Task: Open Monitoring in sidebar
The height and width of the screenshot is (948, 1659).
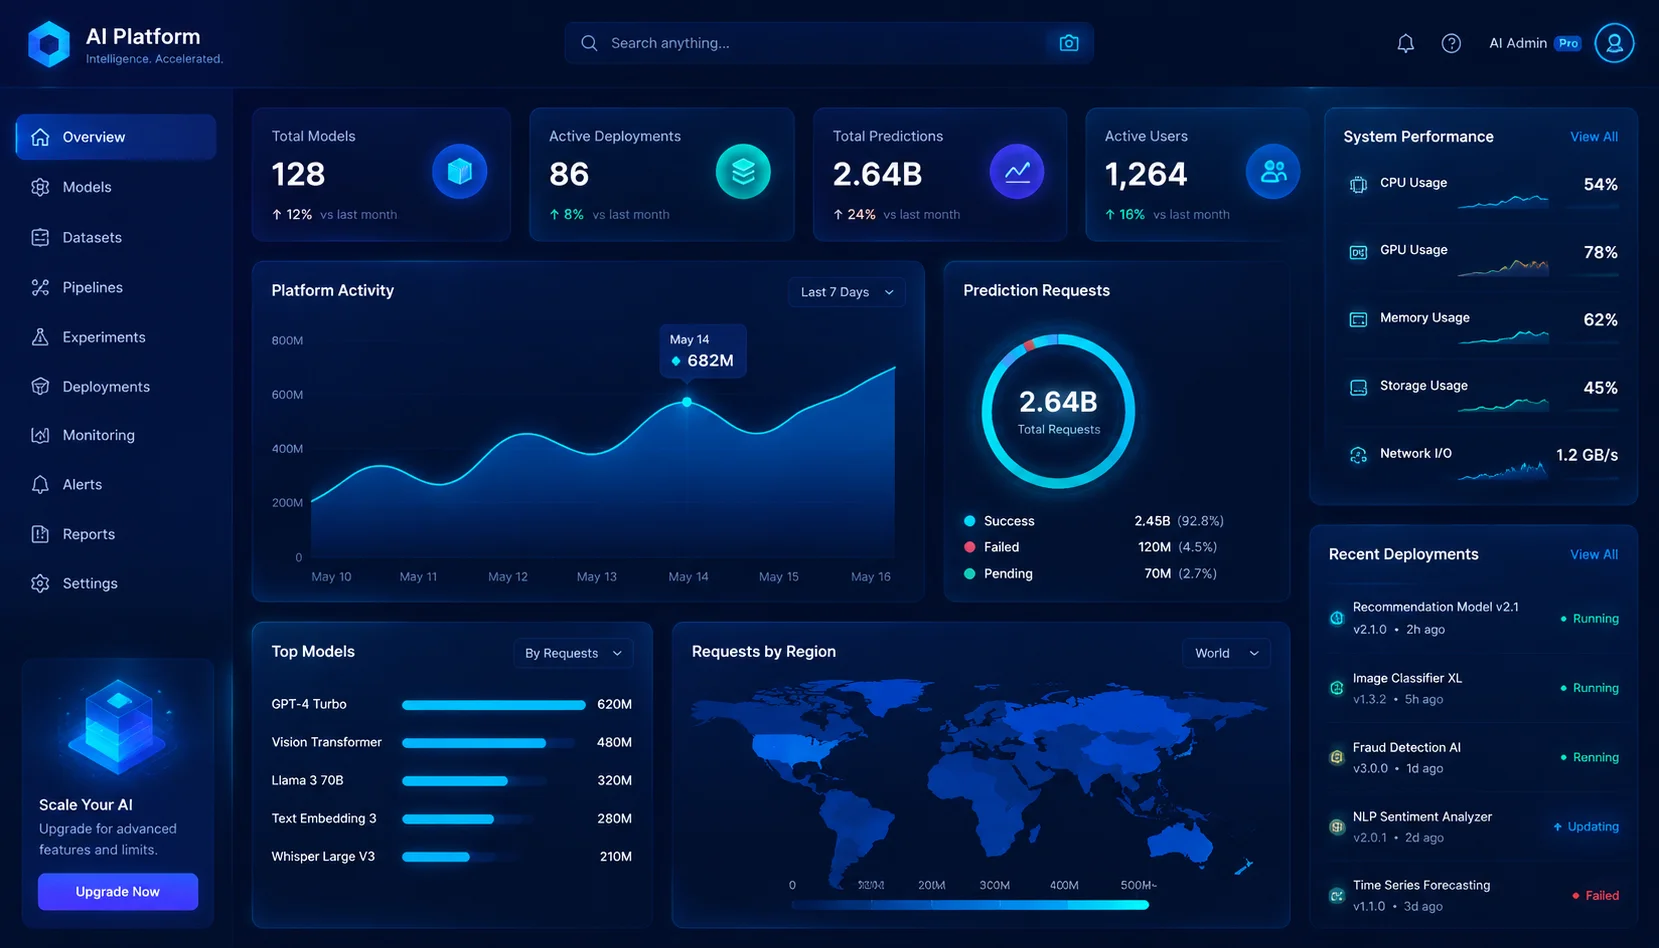Action: 116,435
